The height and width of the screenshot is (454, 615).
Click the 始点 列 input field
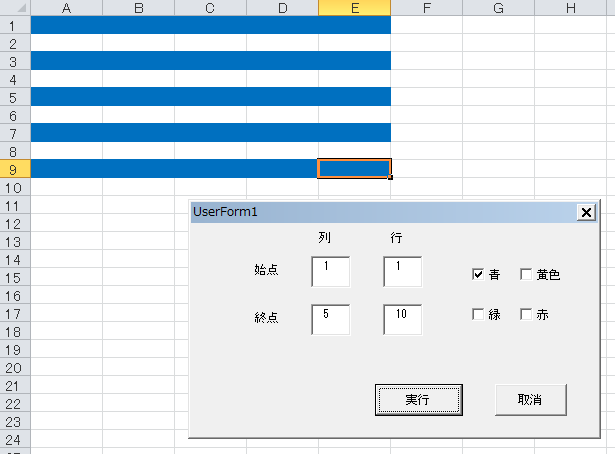point(330,271)
